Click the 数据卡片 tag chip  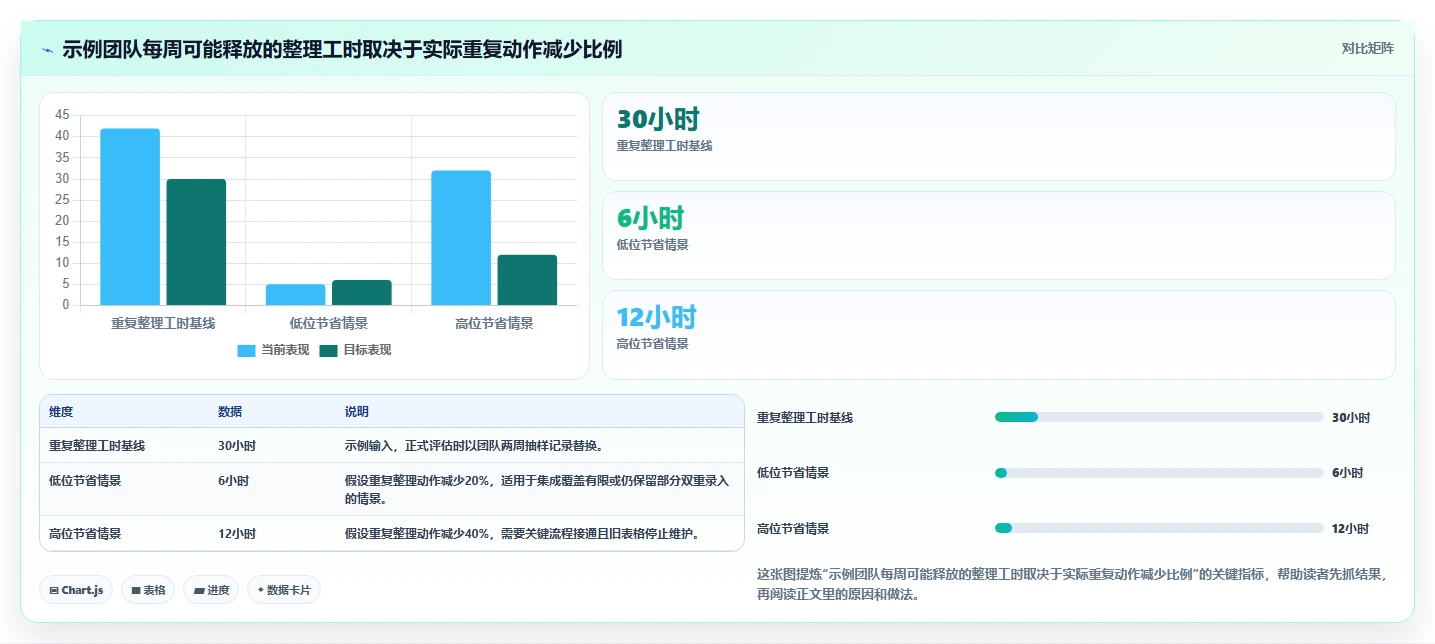[x=284, y=590]
